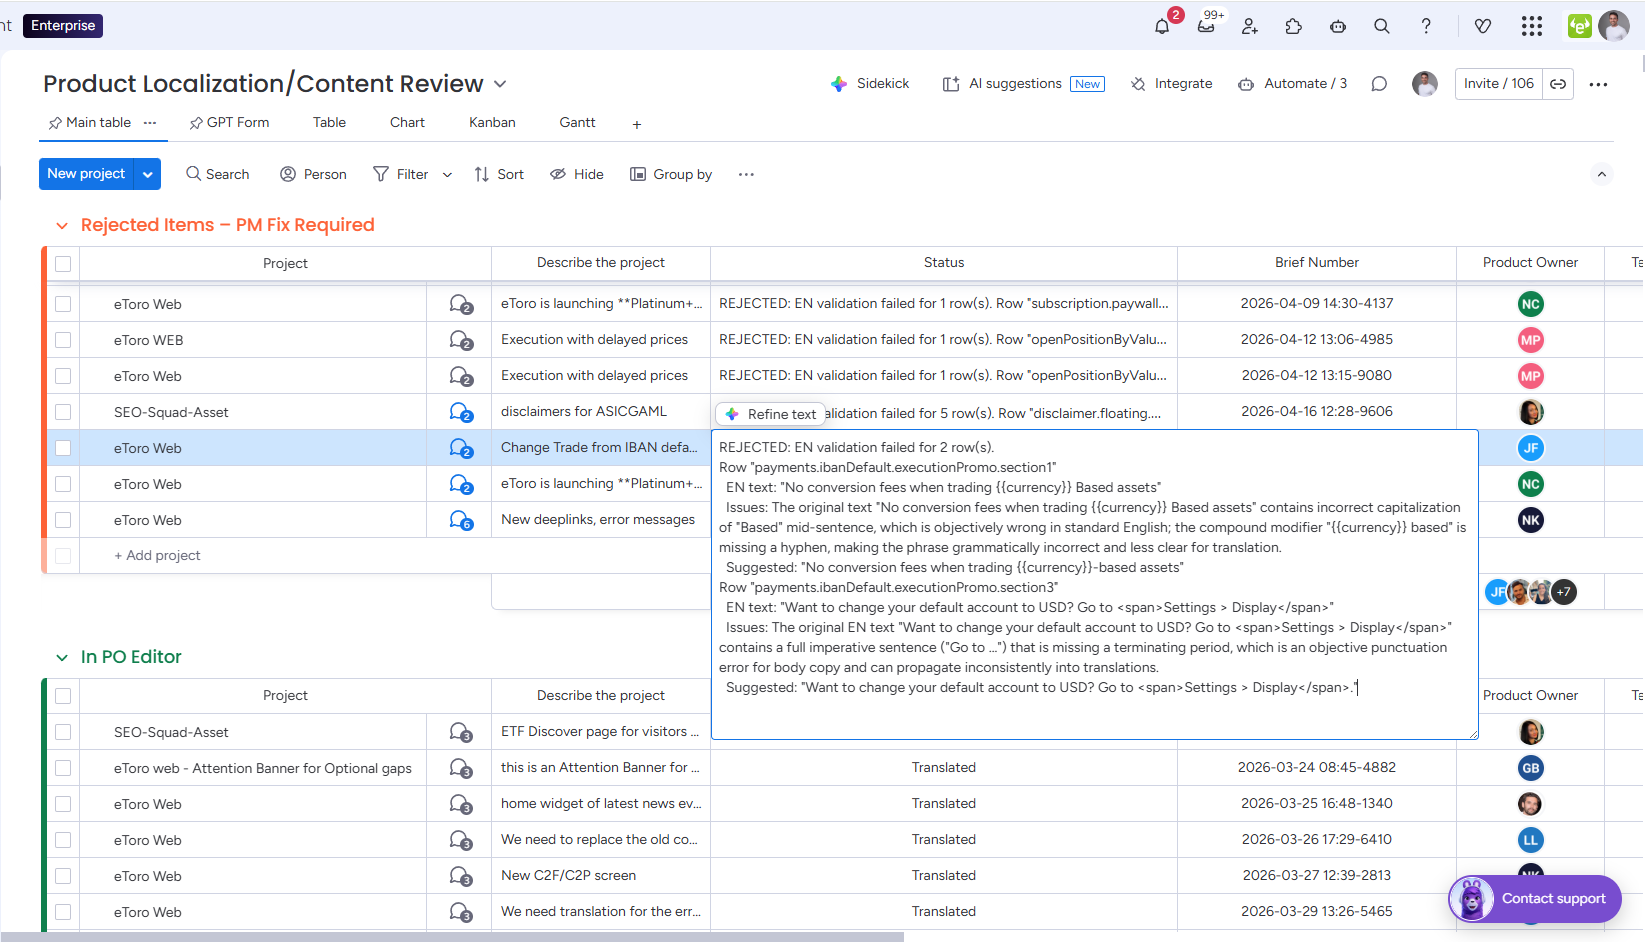Switch to Kanban view tab
The height and width of the screenshot is (942, 1645).
pos(492,123)
